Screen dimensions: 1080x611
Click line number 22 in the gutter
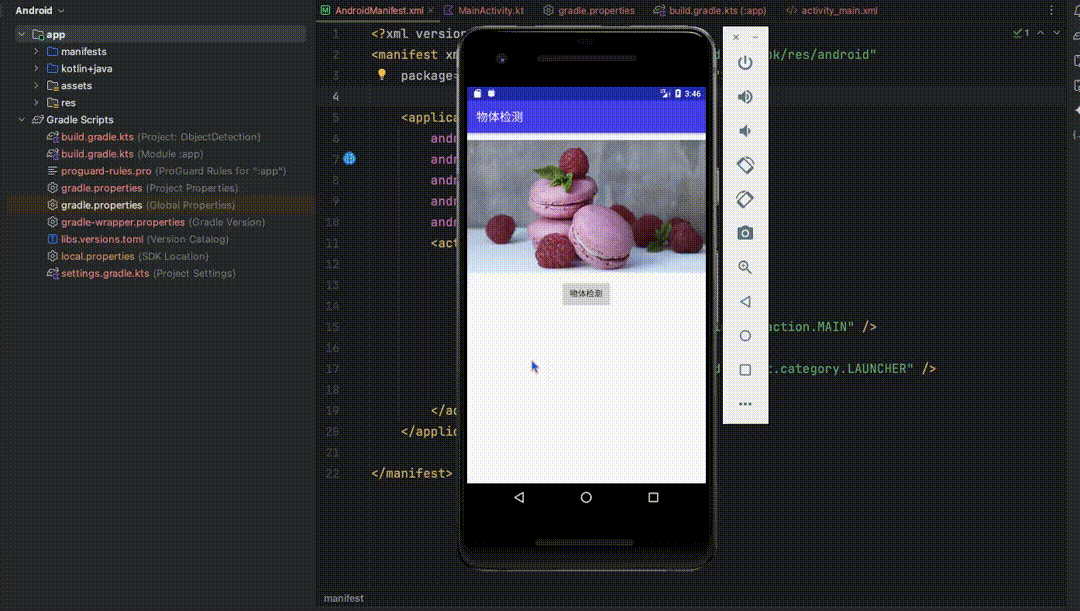[333, 474]
